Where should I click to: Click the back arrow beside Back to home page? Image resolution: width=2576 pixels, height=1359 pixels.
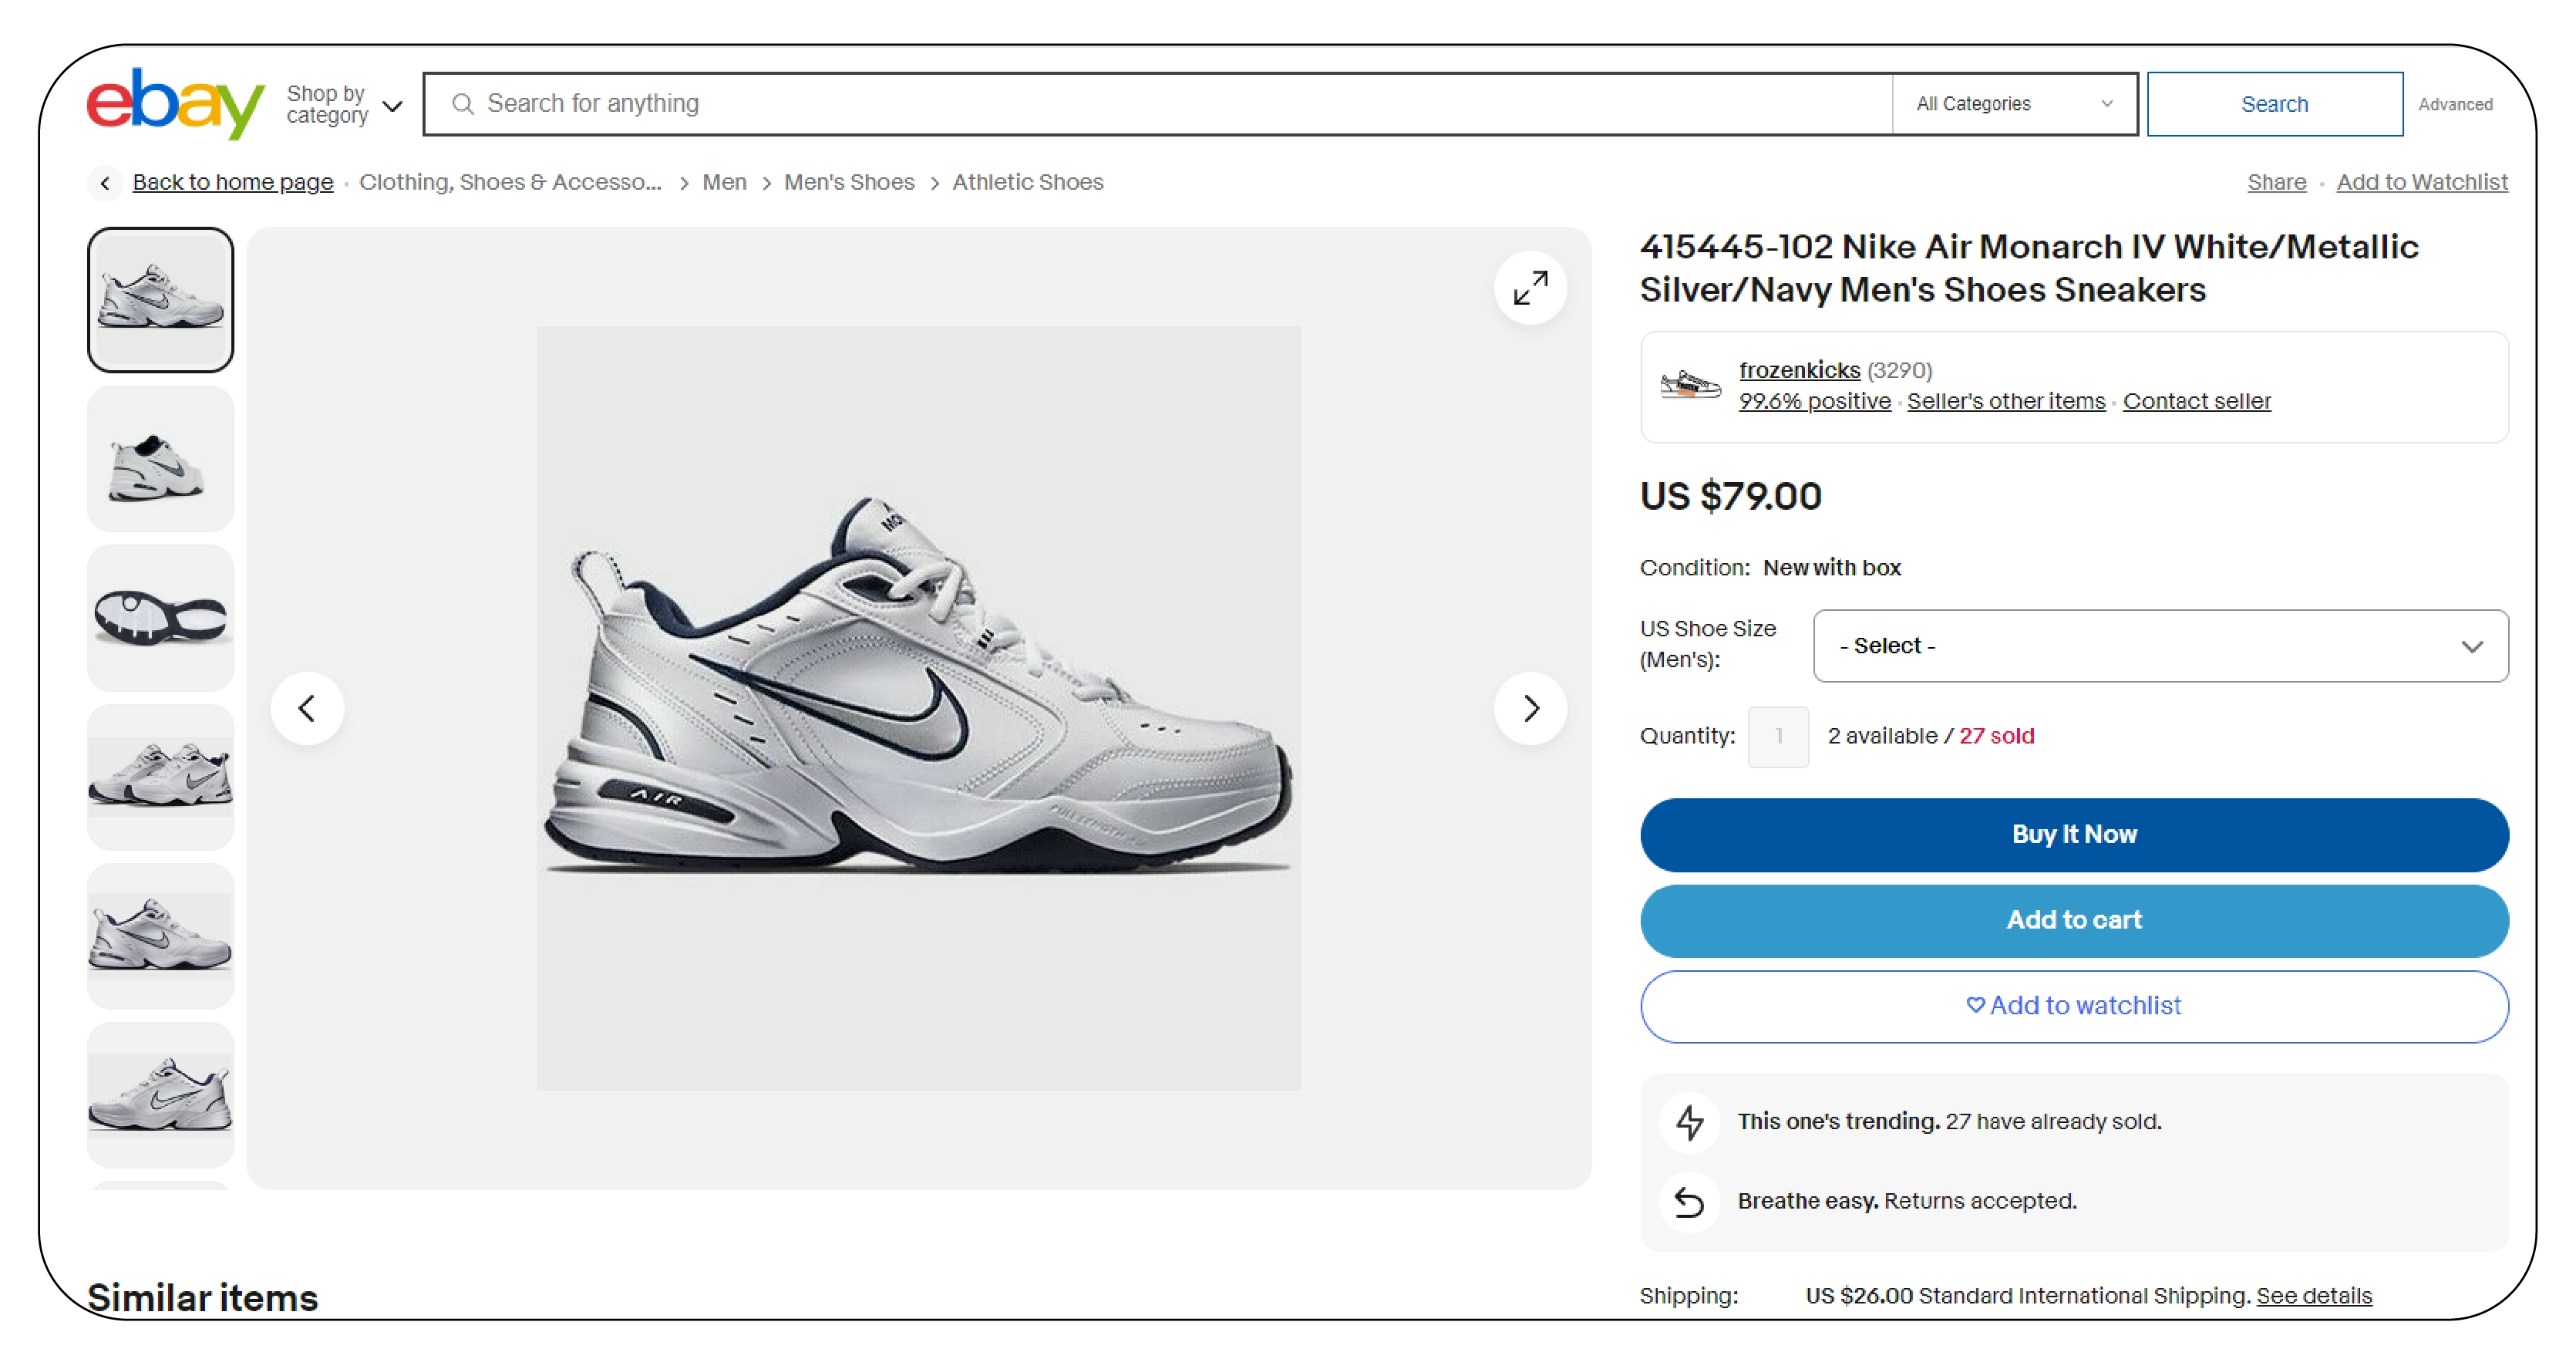(x=105, y=183)
